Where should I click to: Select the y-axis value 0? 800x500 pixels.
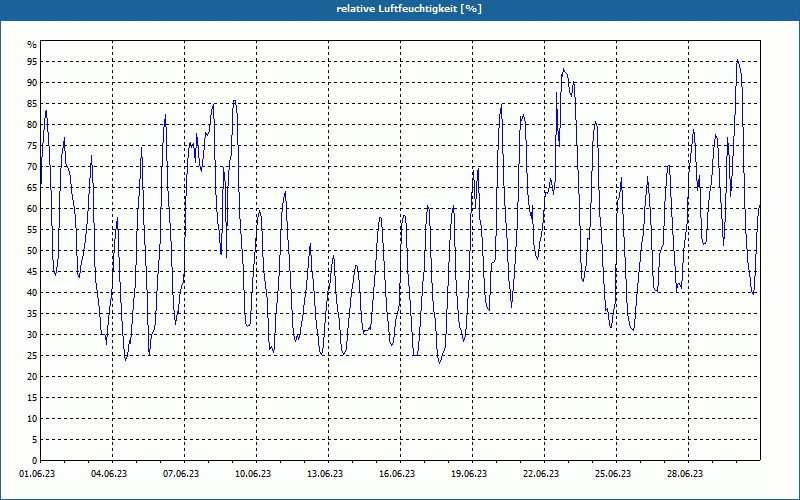pyautogui.click(x=34, y=461)
